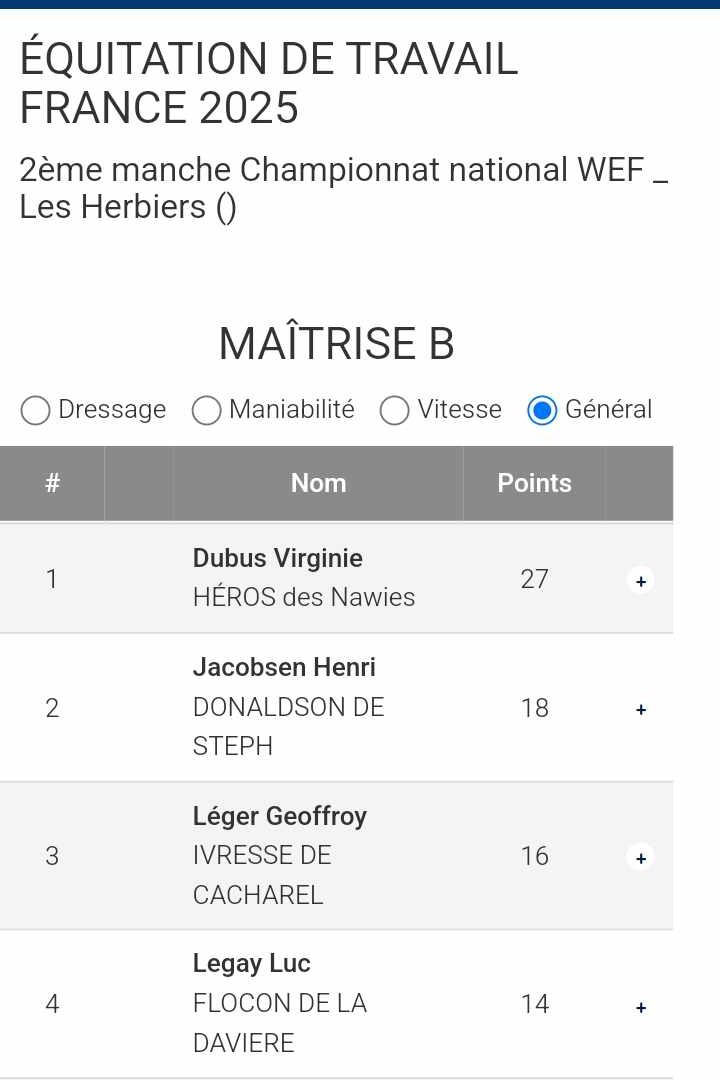Click rider name Léger Geoffroy
This screenshot has width=720, height=1080.
tap(279, 816)
